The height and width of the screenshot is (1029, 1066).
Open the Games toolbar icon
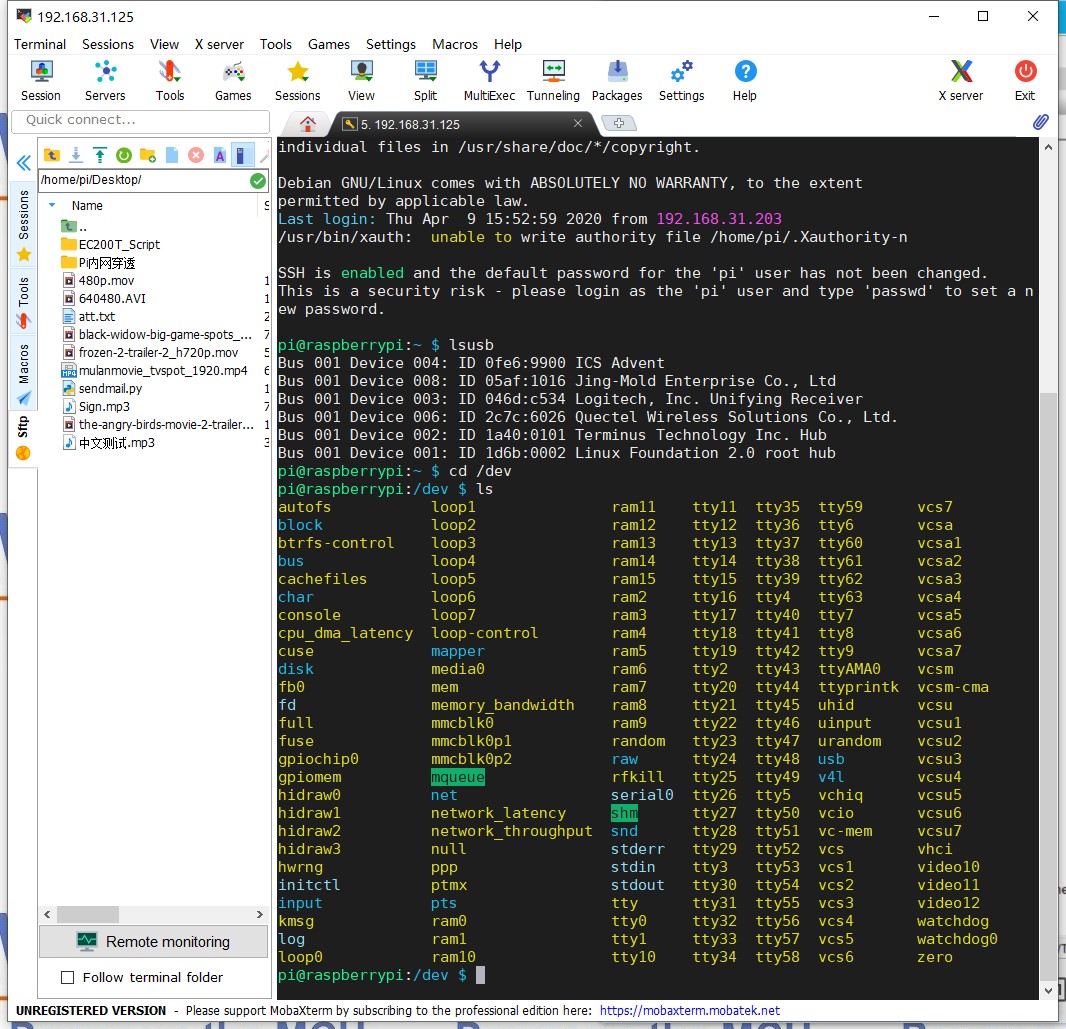point(233,80)
